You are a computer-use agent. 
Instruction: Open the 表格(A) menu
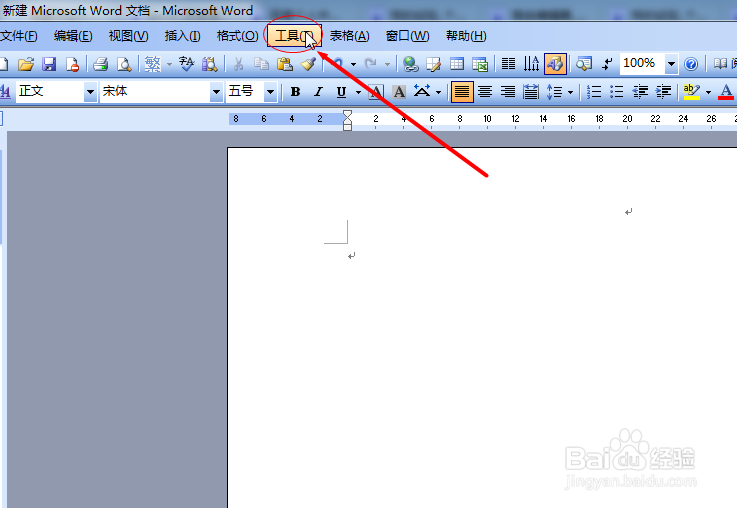[349, 36]
